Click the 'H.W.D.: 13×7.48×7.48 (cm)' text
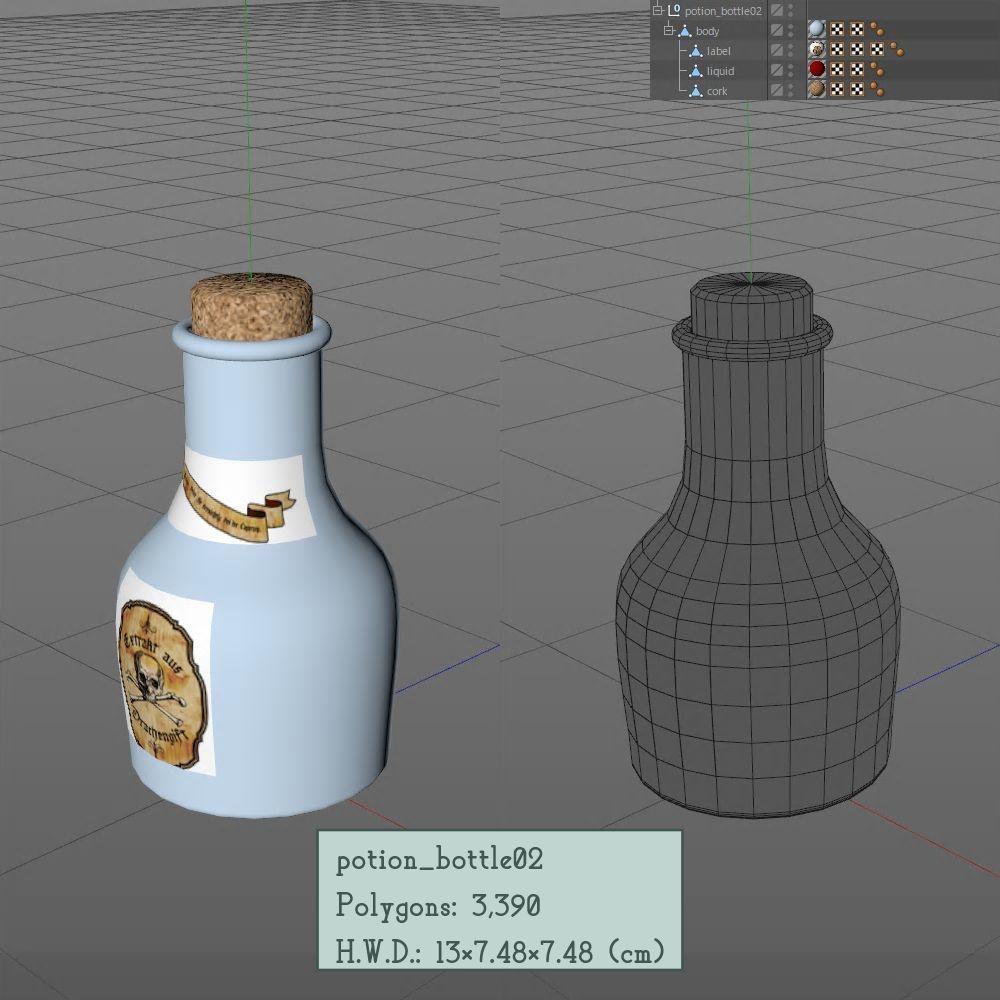The image size is (1000, 1000). tap(501, 952)
